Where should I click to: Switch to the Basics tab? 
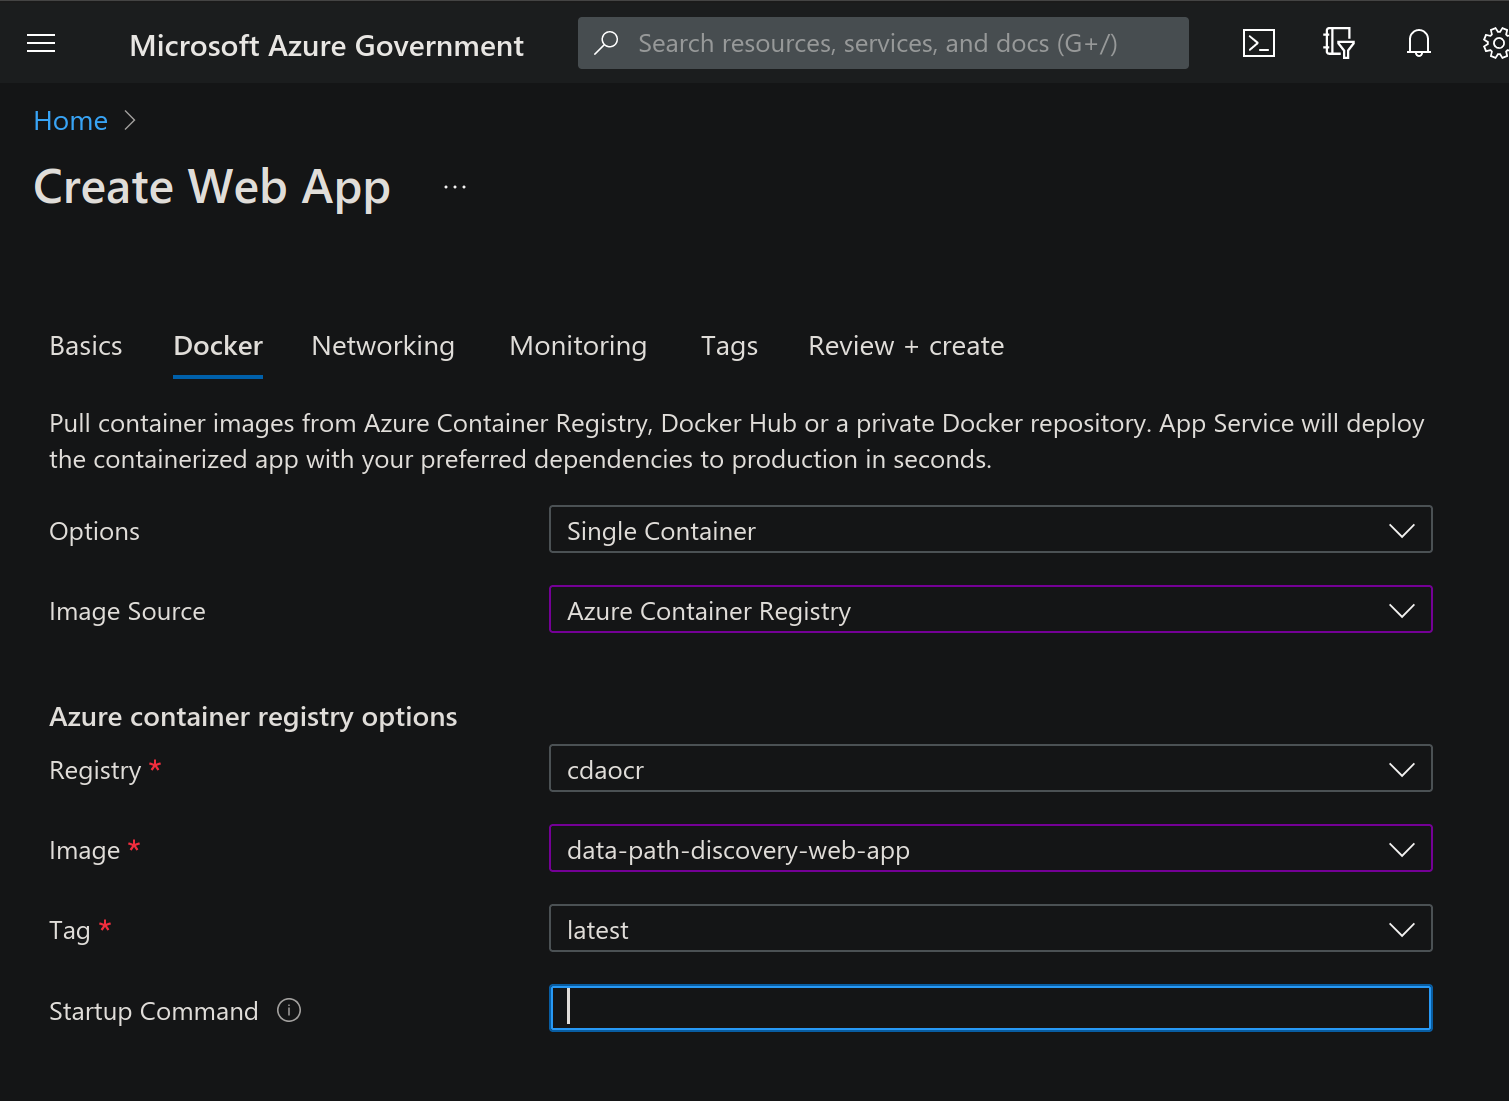click(x=86, y=346)
